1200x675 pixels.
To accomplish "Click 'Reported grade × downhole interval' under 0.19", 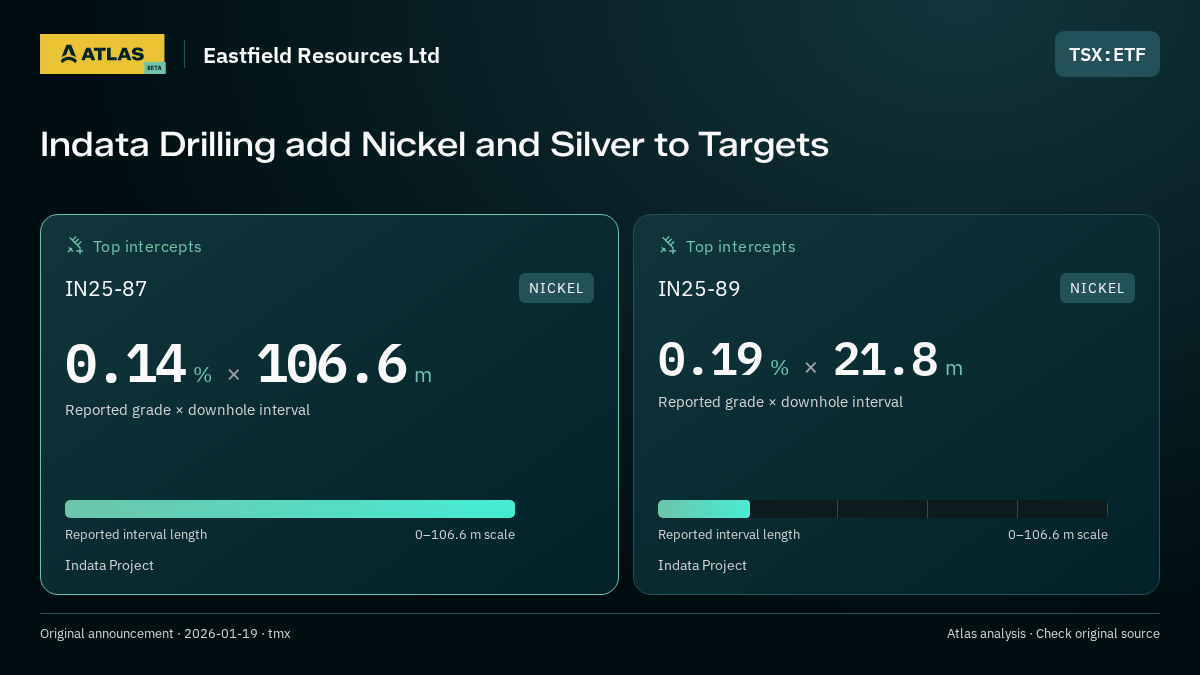I will click(x=780, y=402).
